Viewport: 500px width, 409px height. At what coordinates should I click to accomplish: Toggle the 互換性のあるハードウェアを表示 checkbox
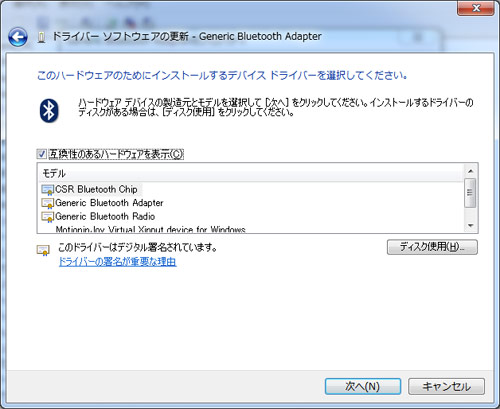click(x=41, y=154)
